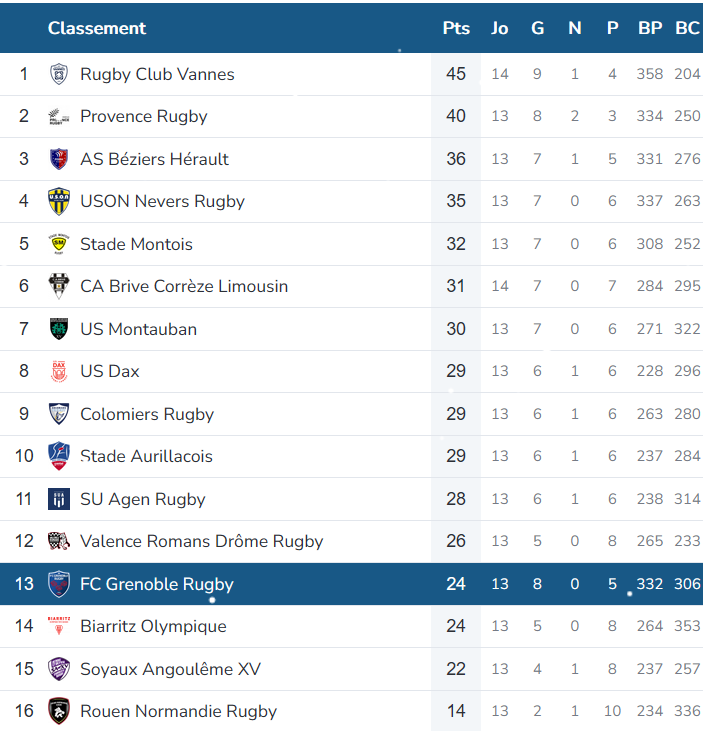Click the US Montauban green-black shield
703x731 pixels.
(59, 329)
